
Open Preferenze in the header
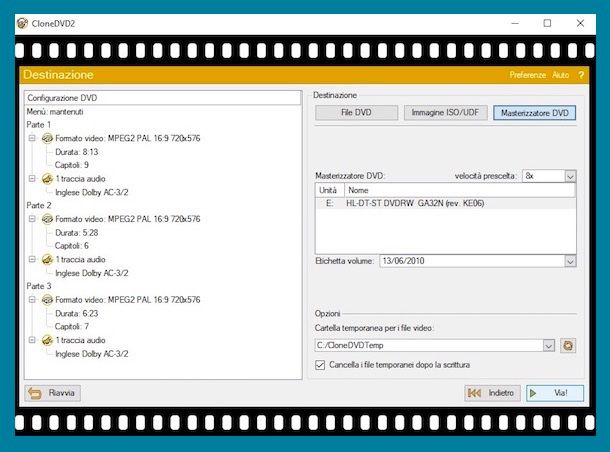coord(528,75)
